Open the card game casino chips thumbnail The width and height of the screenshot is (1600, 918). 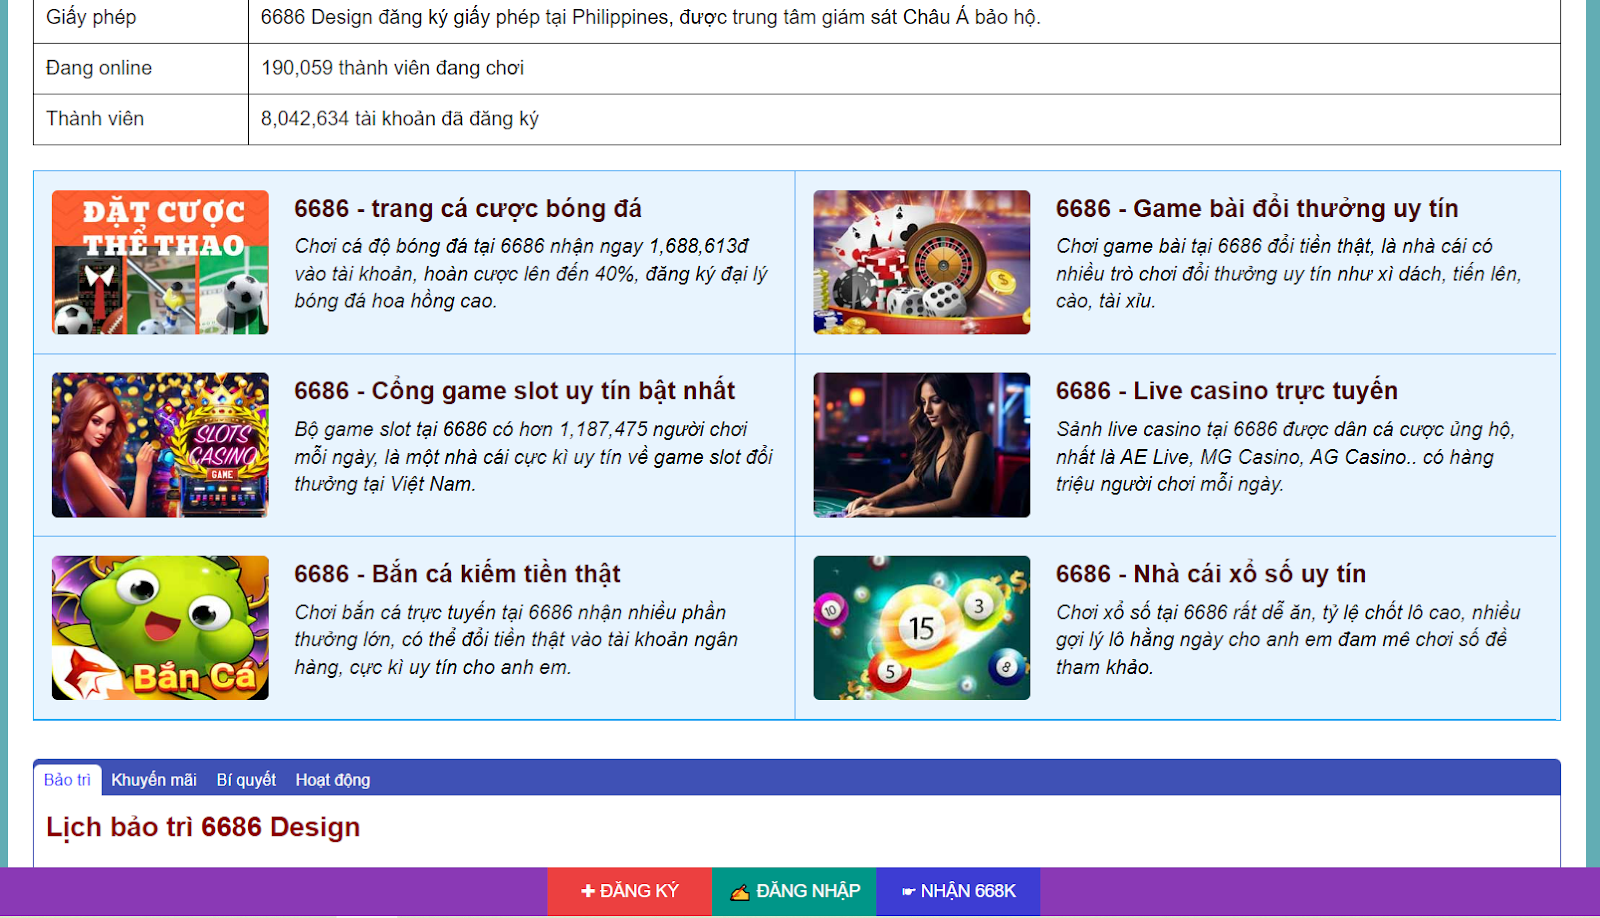point(921,262)
